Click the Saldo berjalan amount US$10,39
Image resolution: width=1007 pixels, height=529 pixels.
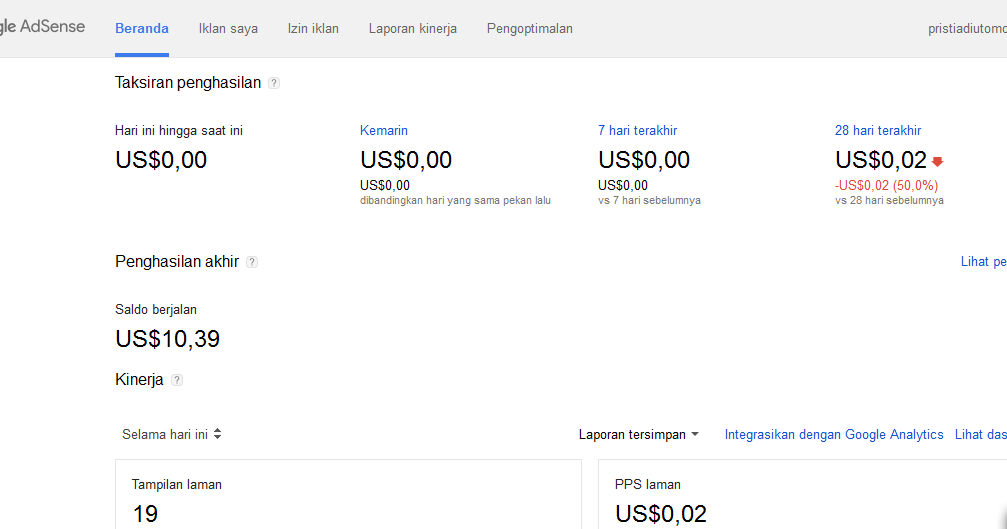(x=168, y=339)
